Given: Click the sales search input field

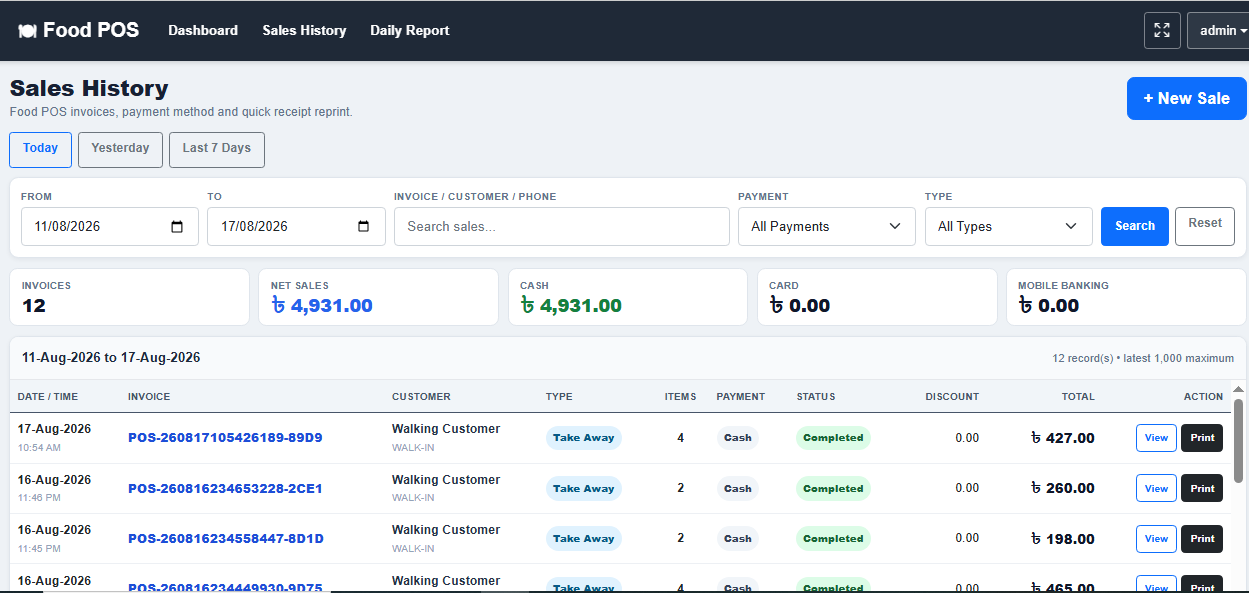Looking at the screenshot, I should [x=562, y=226].
